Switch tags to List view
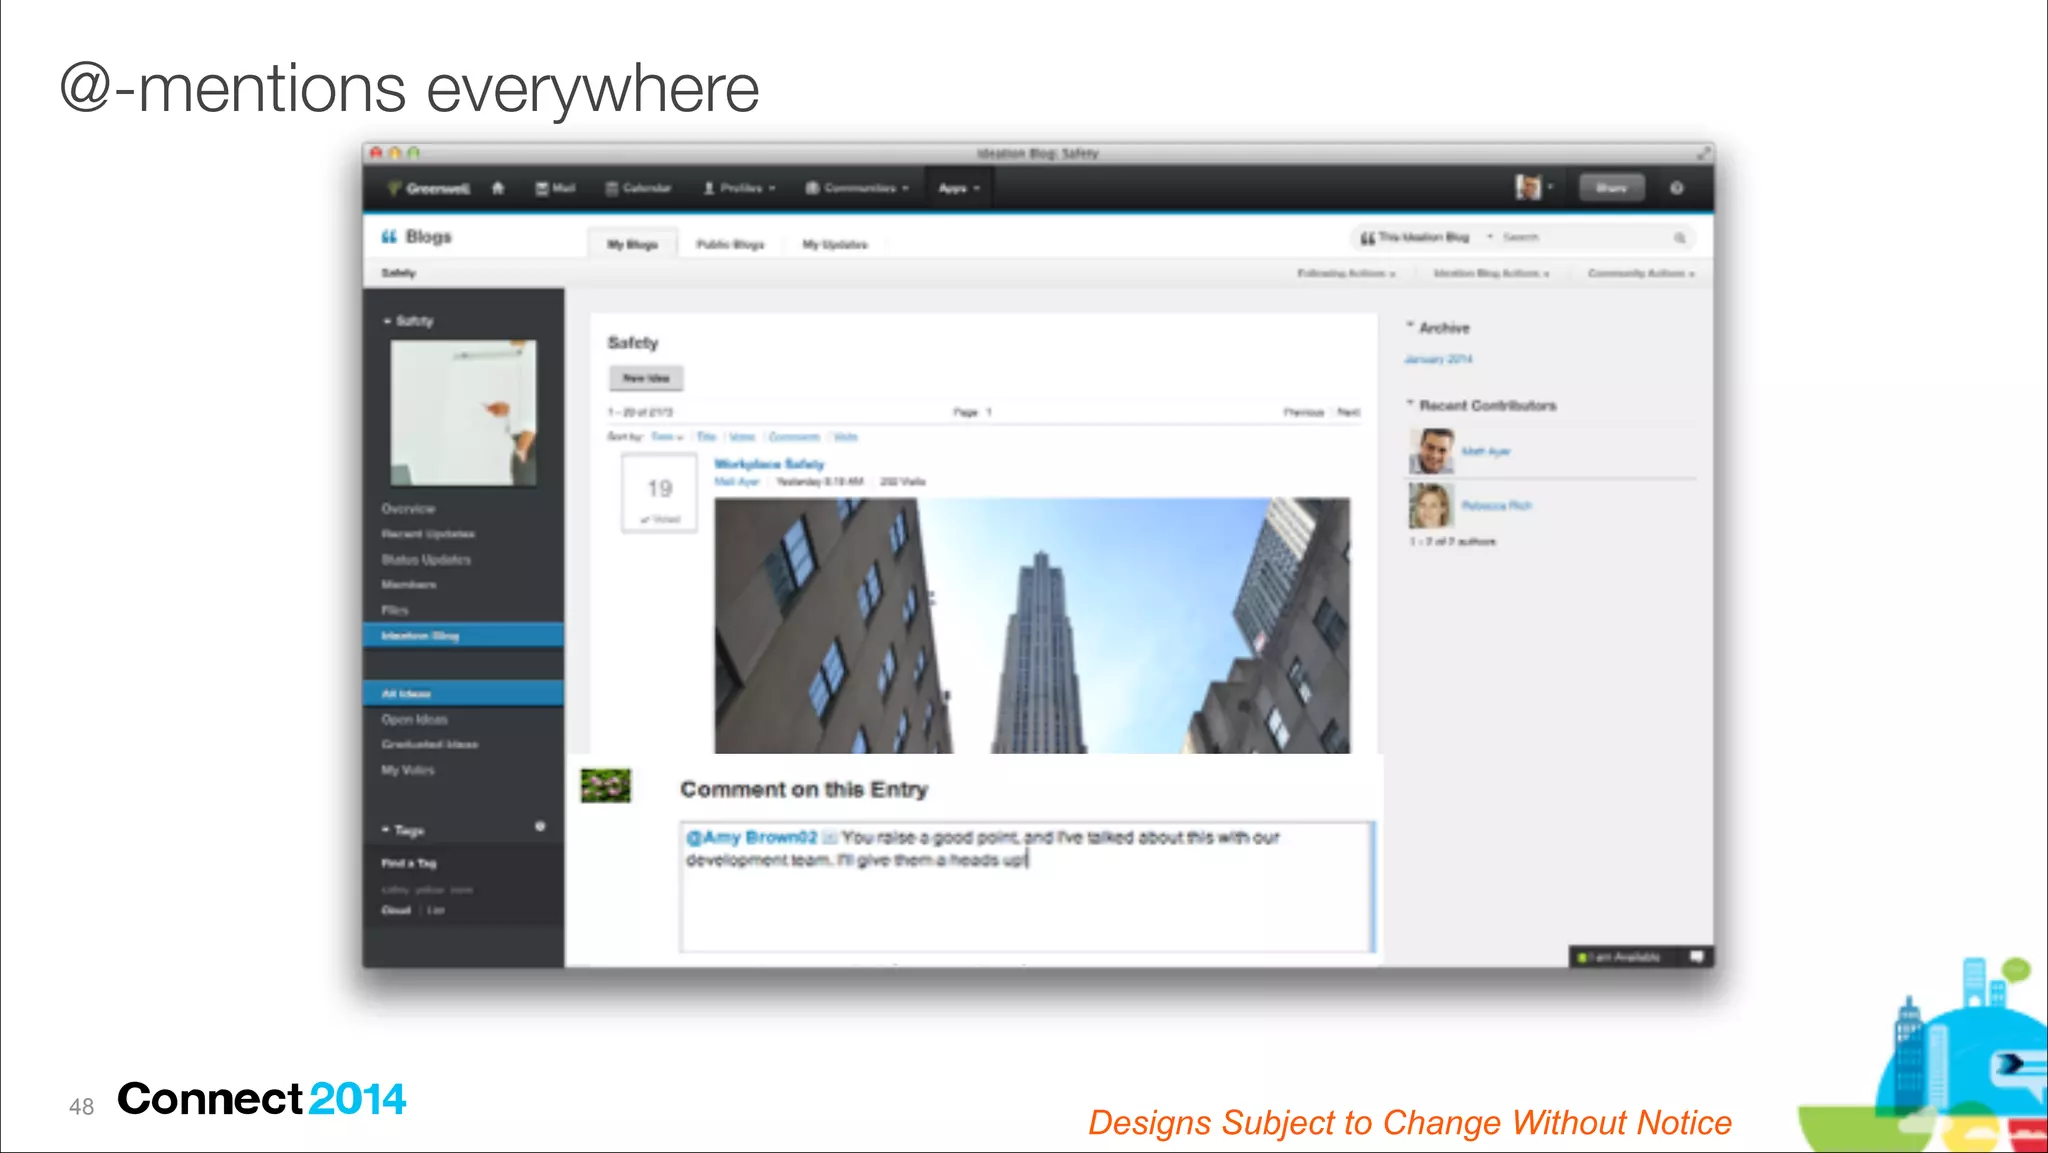This screenshot has height=1153, width=2048. 437,910
